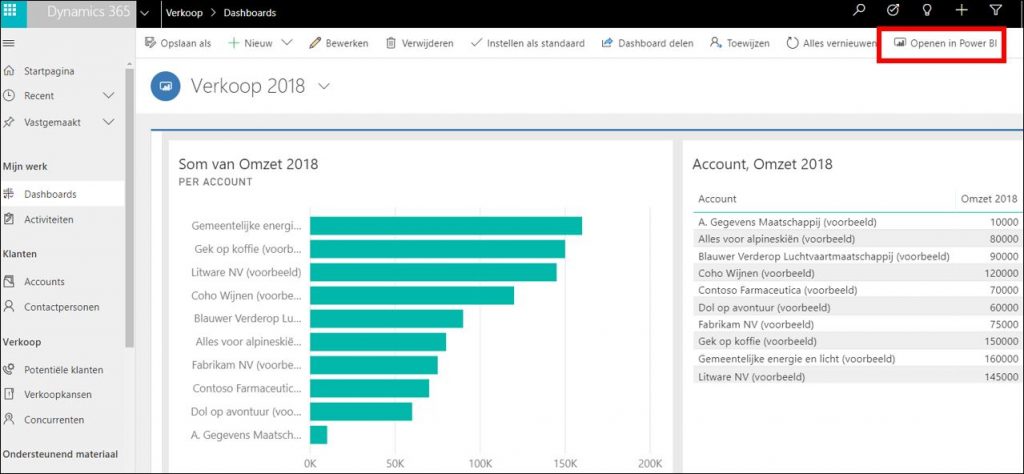Click the sidebar vertical scrollbar

129,200
